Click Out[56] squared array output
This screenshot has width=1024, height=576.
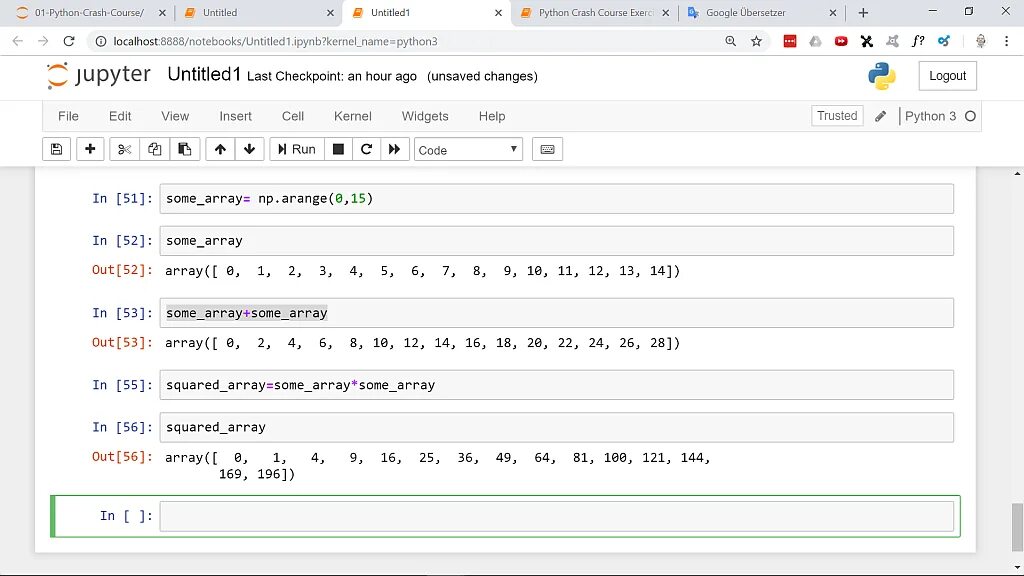438,466
